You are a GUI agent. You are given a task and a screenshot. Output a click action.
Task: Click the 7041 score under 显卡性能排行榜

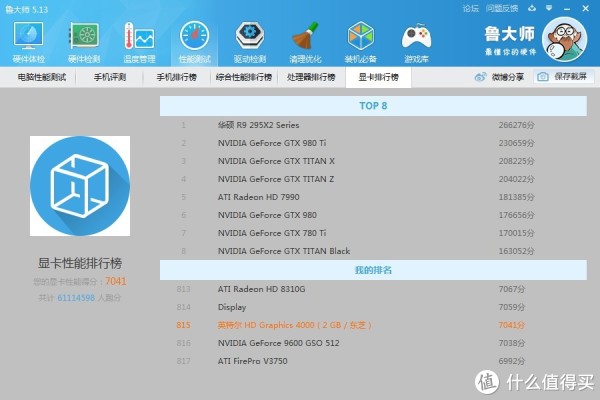pyautogui.click(x=116, y=281)
